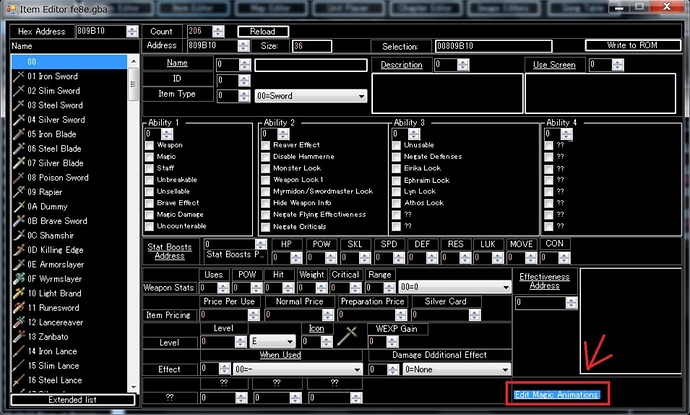Click the Rapier weapon icon in list
The height and width of the screenshot is (415, 690).
pyautogui.click(x=19, y=192)
